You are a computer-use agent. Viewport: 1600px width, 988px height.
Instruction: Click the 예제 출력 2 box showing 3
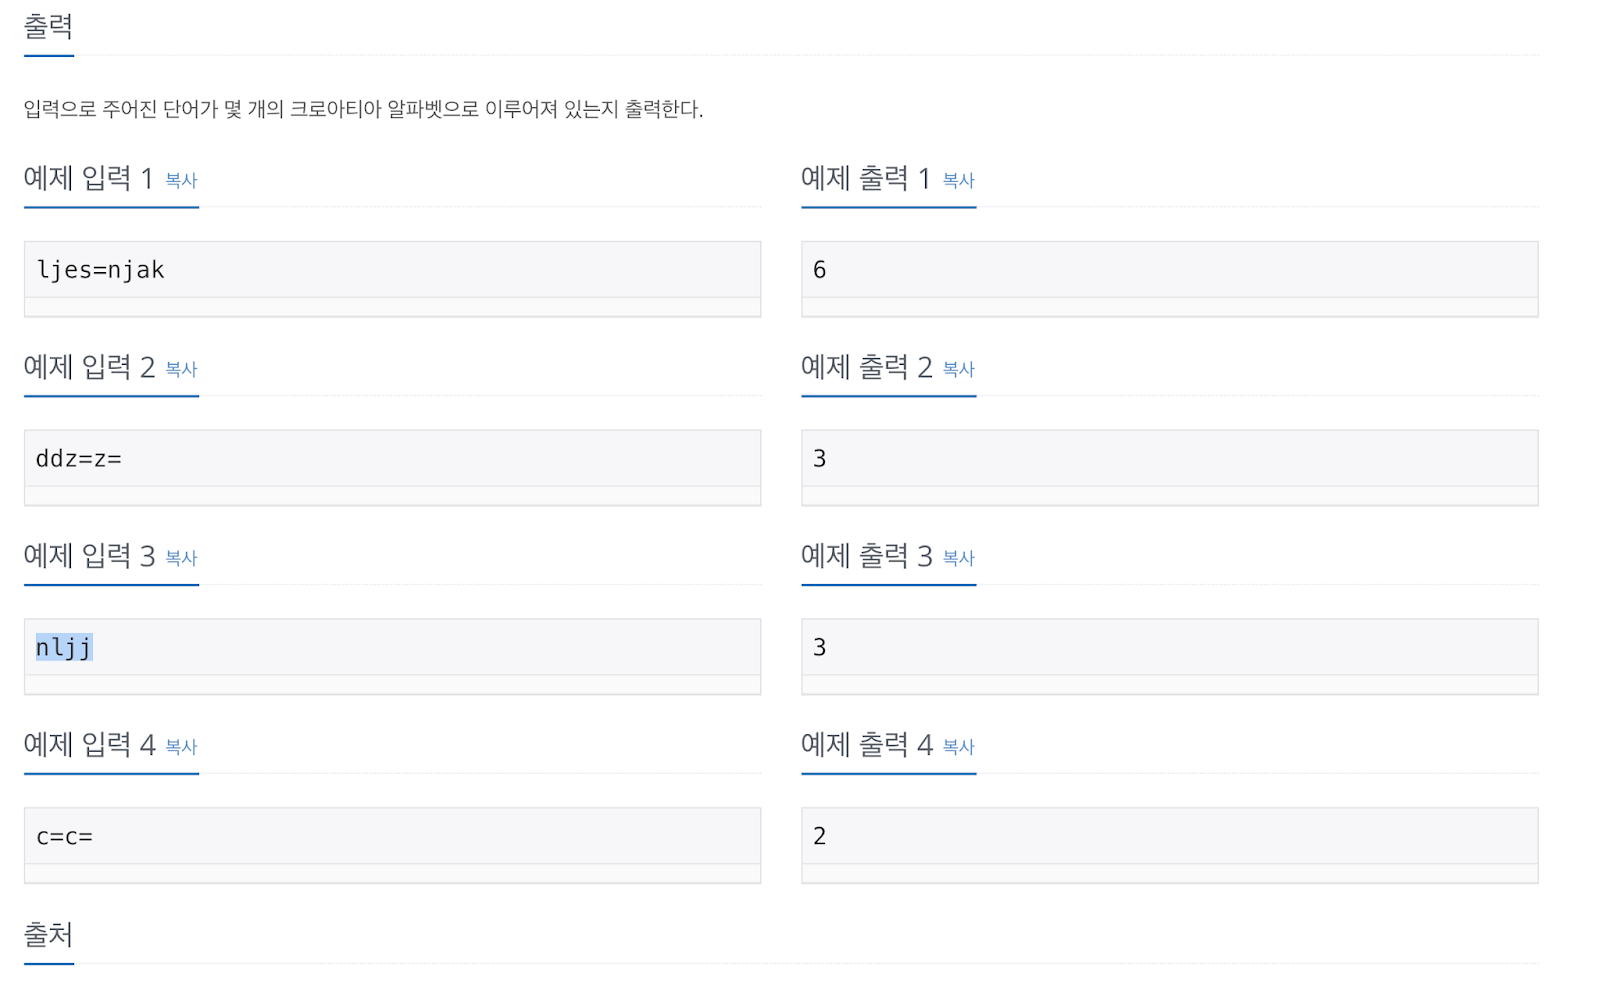point(1169,459)
